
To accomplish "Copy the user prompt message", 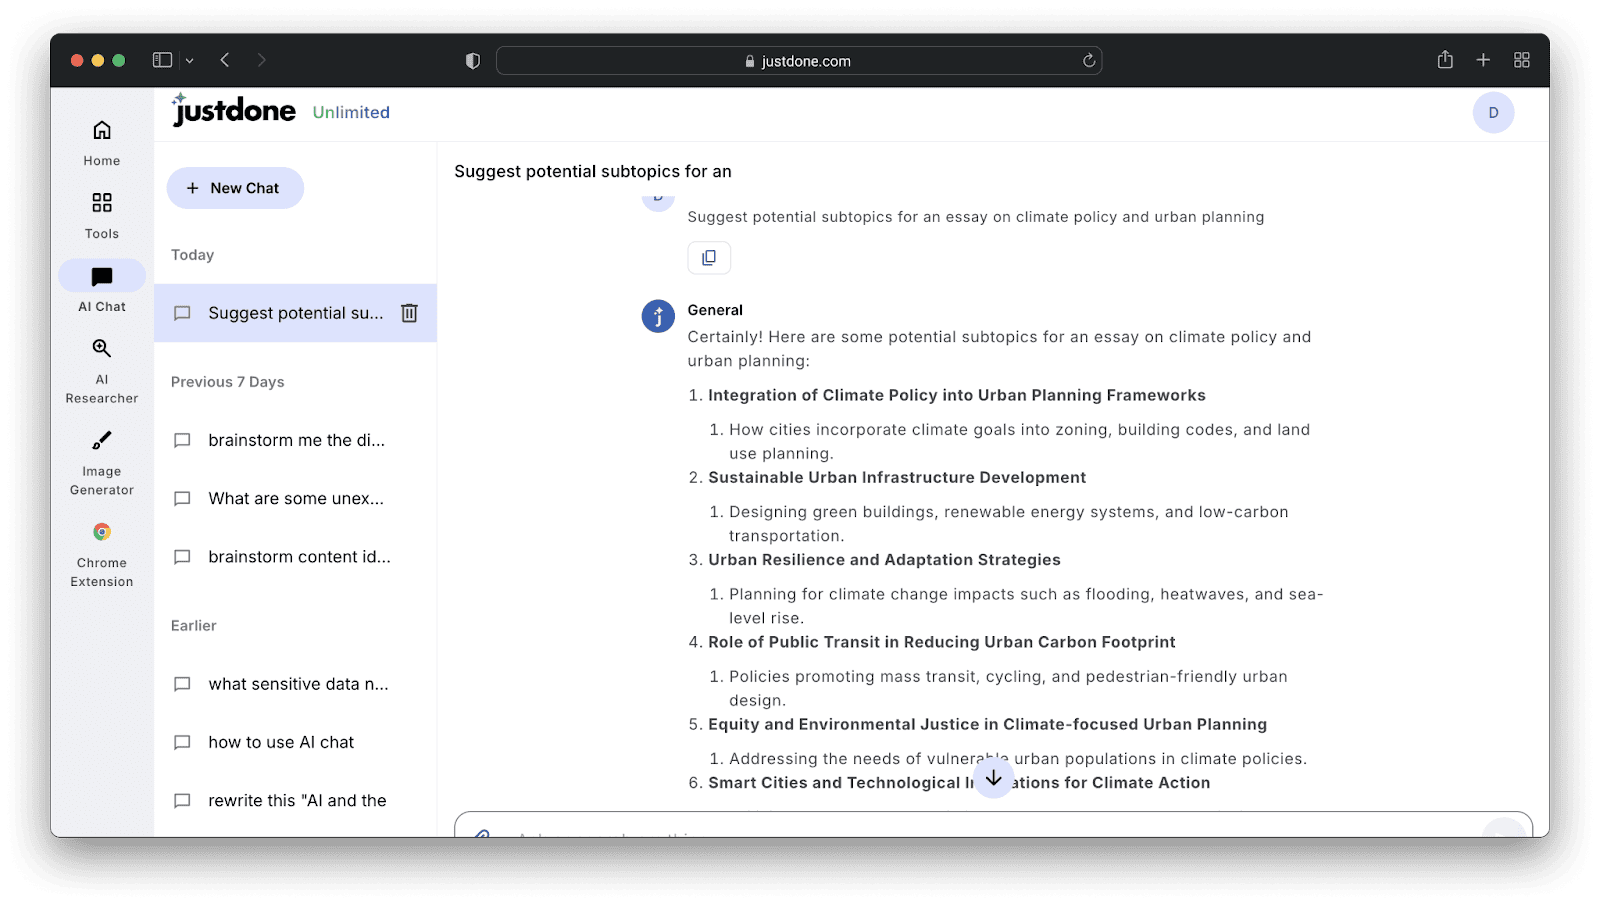I will point(709,258).
